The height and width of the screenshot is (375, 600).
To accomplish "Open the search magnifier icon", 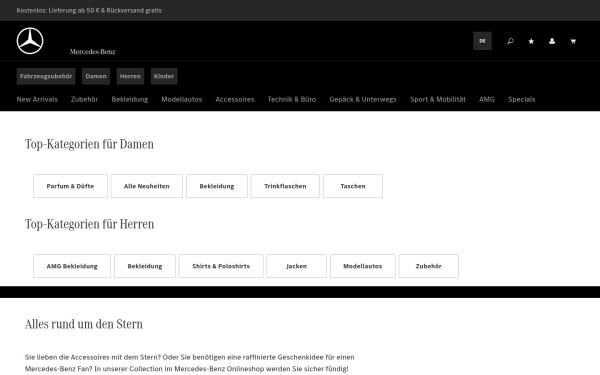I will [510, 41].
